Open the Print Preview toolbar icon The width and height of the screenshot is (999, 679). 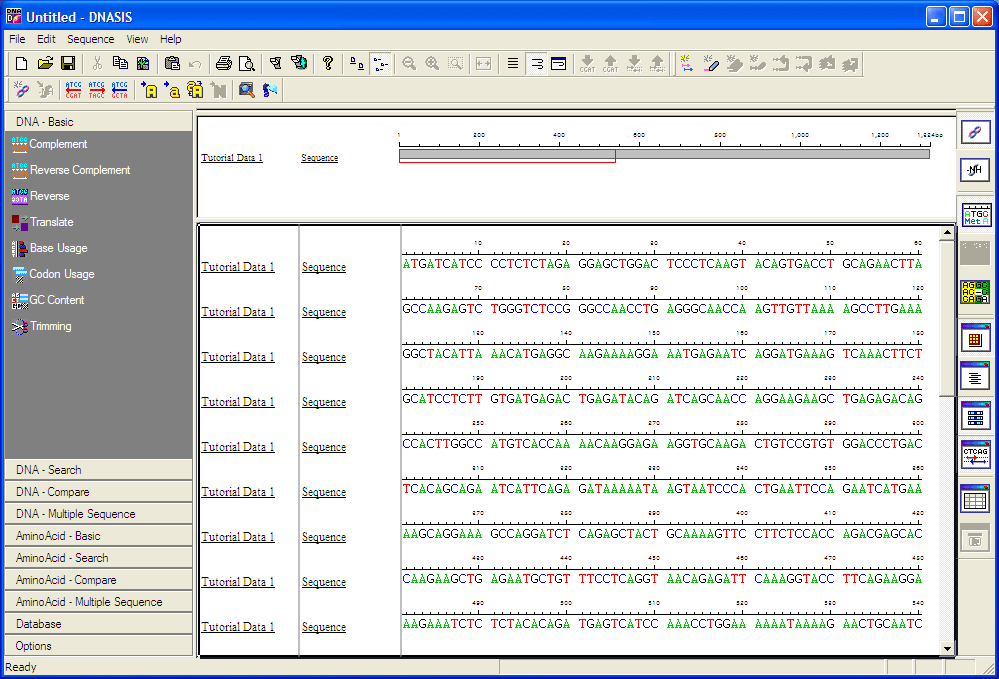[246, 63]
